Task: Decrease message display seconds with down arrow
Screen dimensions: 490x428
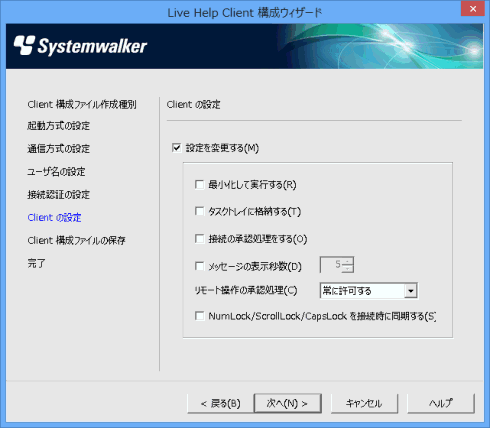Action: pos(348,268)
